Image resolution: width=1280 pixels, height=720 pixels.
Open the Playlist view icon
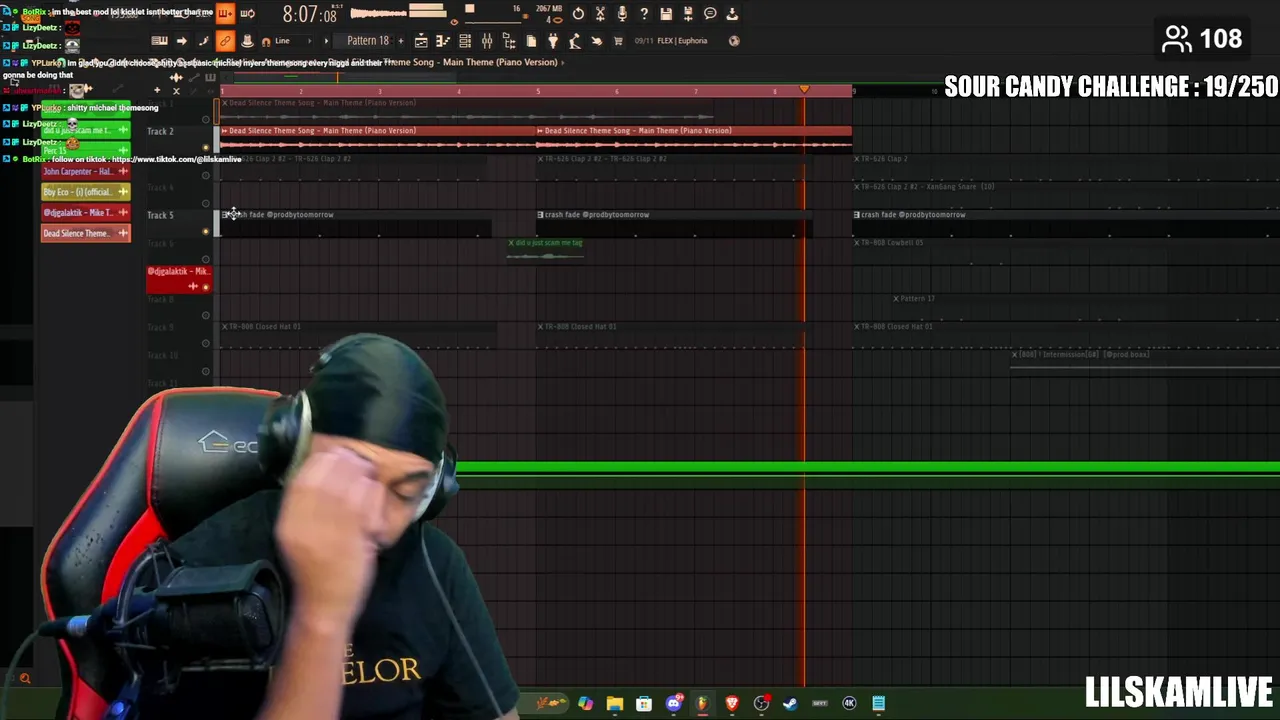click(x=421, y=41)
